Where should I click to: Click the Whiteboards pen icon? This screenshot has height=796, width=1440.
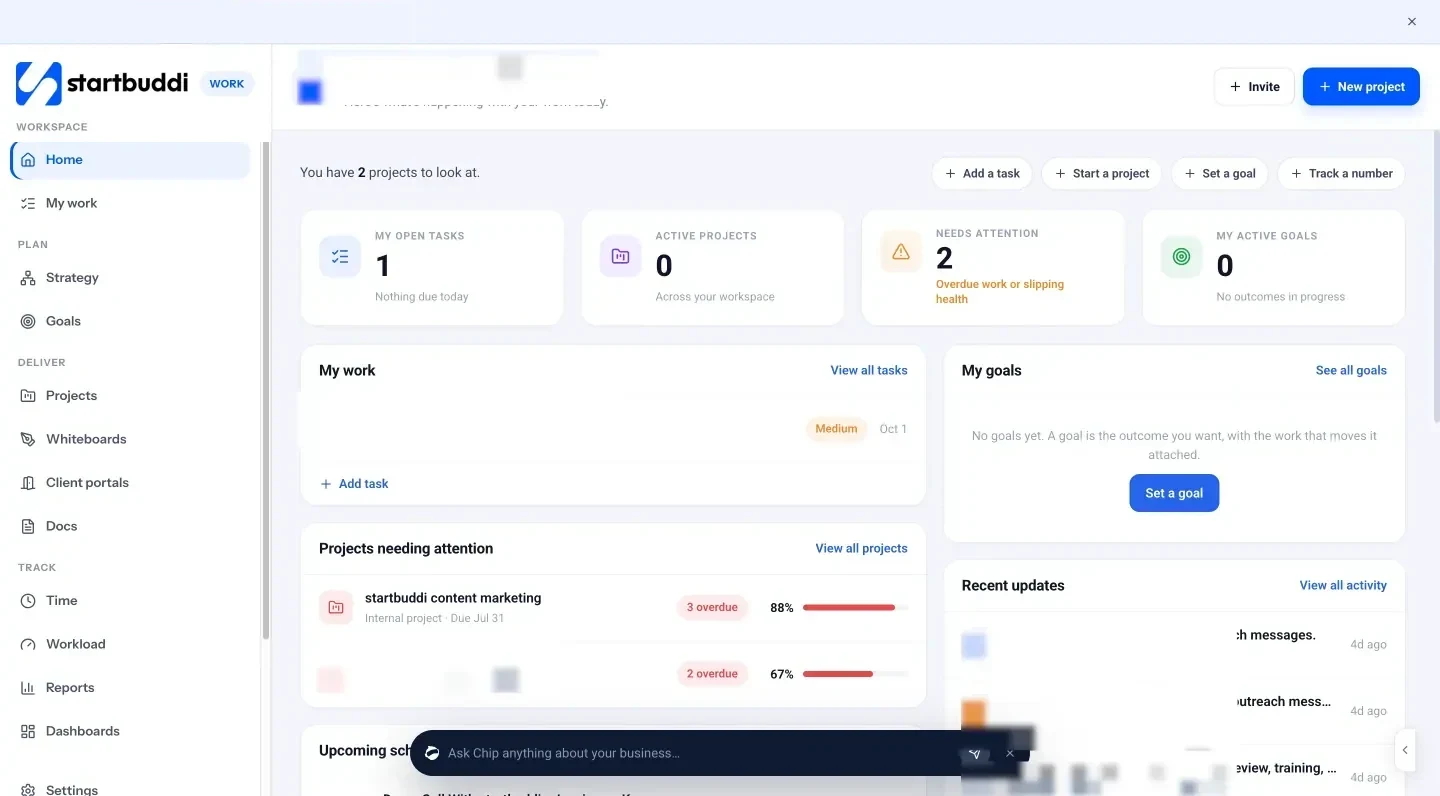pyautogui.click(x=28, y=439)
